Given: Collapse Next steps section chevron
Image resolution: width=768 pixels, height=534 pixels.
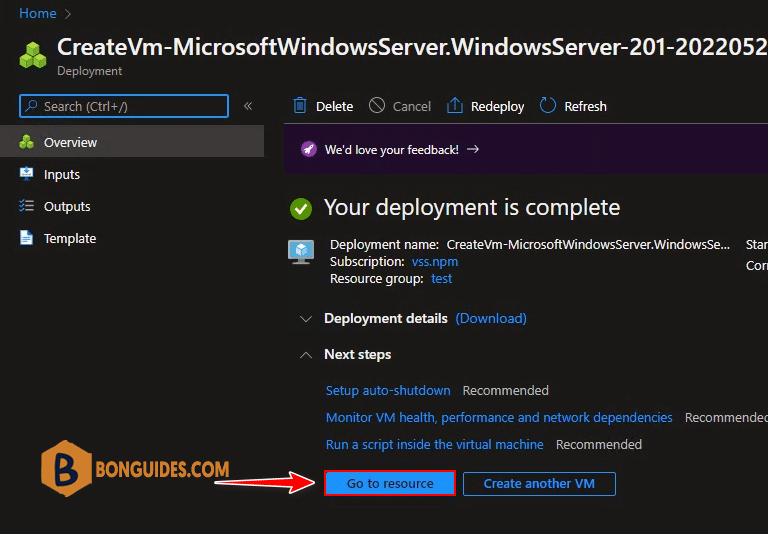Looking at the screenshot, I should point(306,355).
